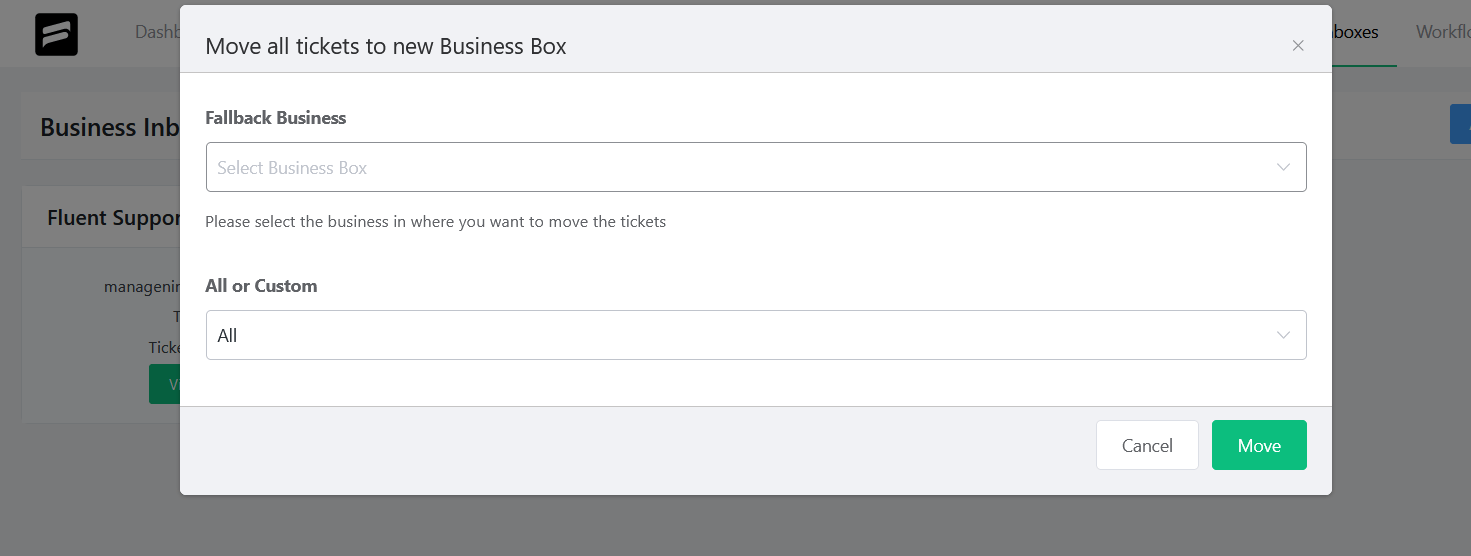Image resolution: width=1471 pixels, height=556 pixels.
Task: Click the Fluent Support logo icon
Action: click(x=56, y=34)
